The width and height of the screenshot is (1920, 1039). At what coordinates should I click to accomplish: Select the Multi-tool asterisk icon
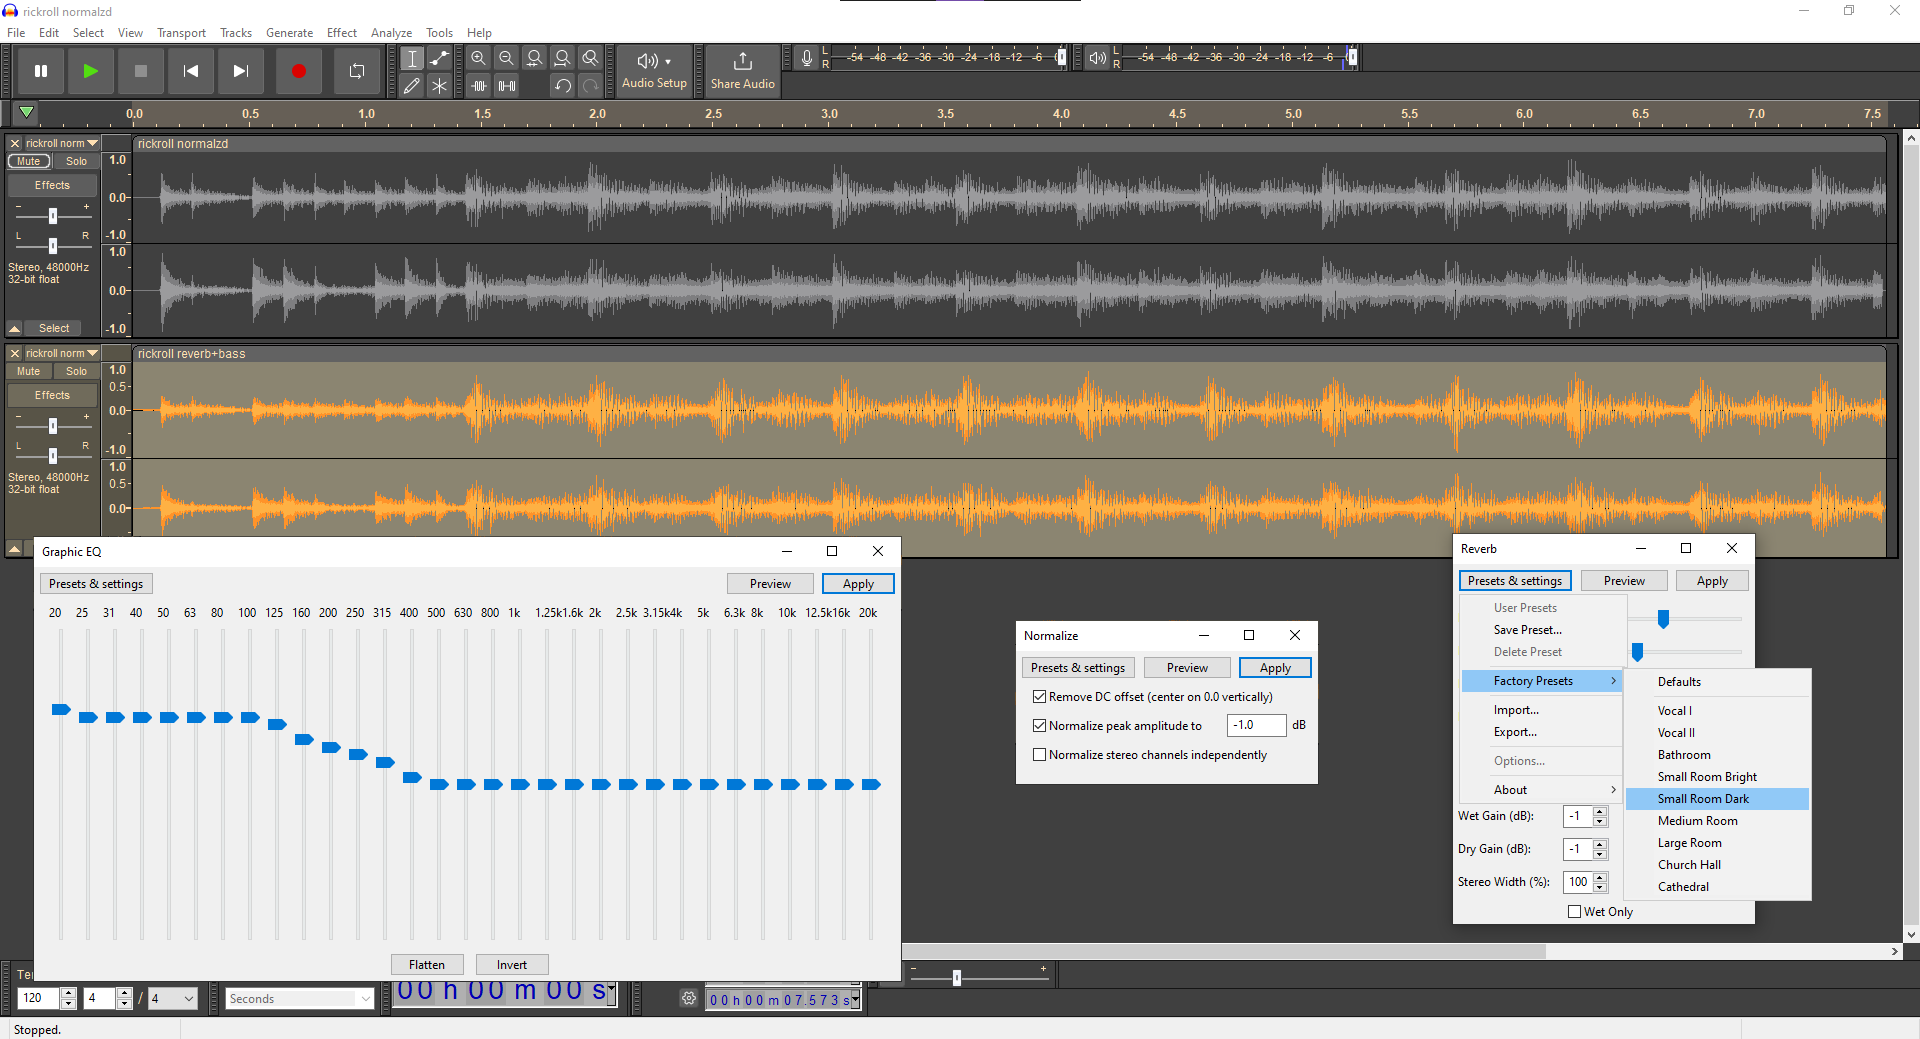439,86
